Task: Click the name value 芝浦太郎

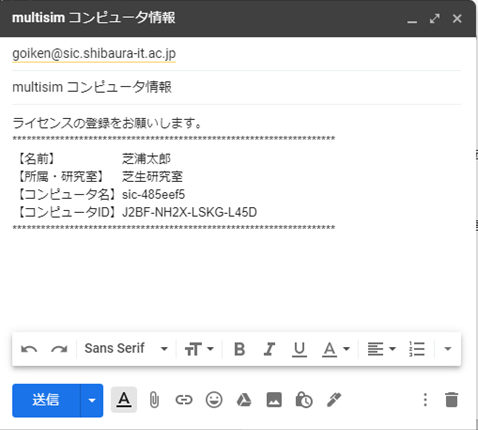Action: (x=146, y=159)
